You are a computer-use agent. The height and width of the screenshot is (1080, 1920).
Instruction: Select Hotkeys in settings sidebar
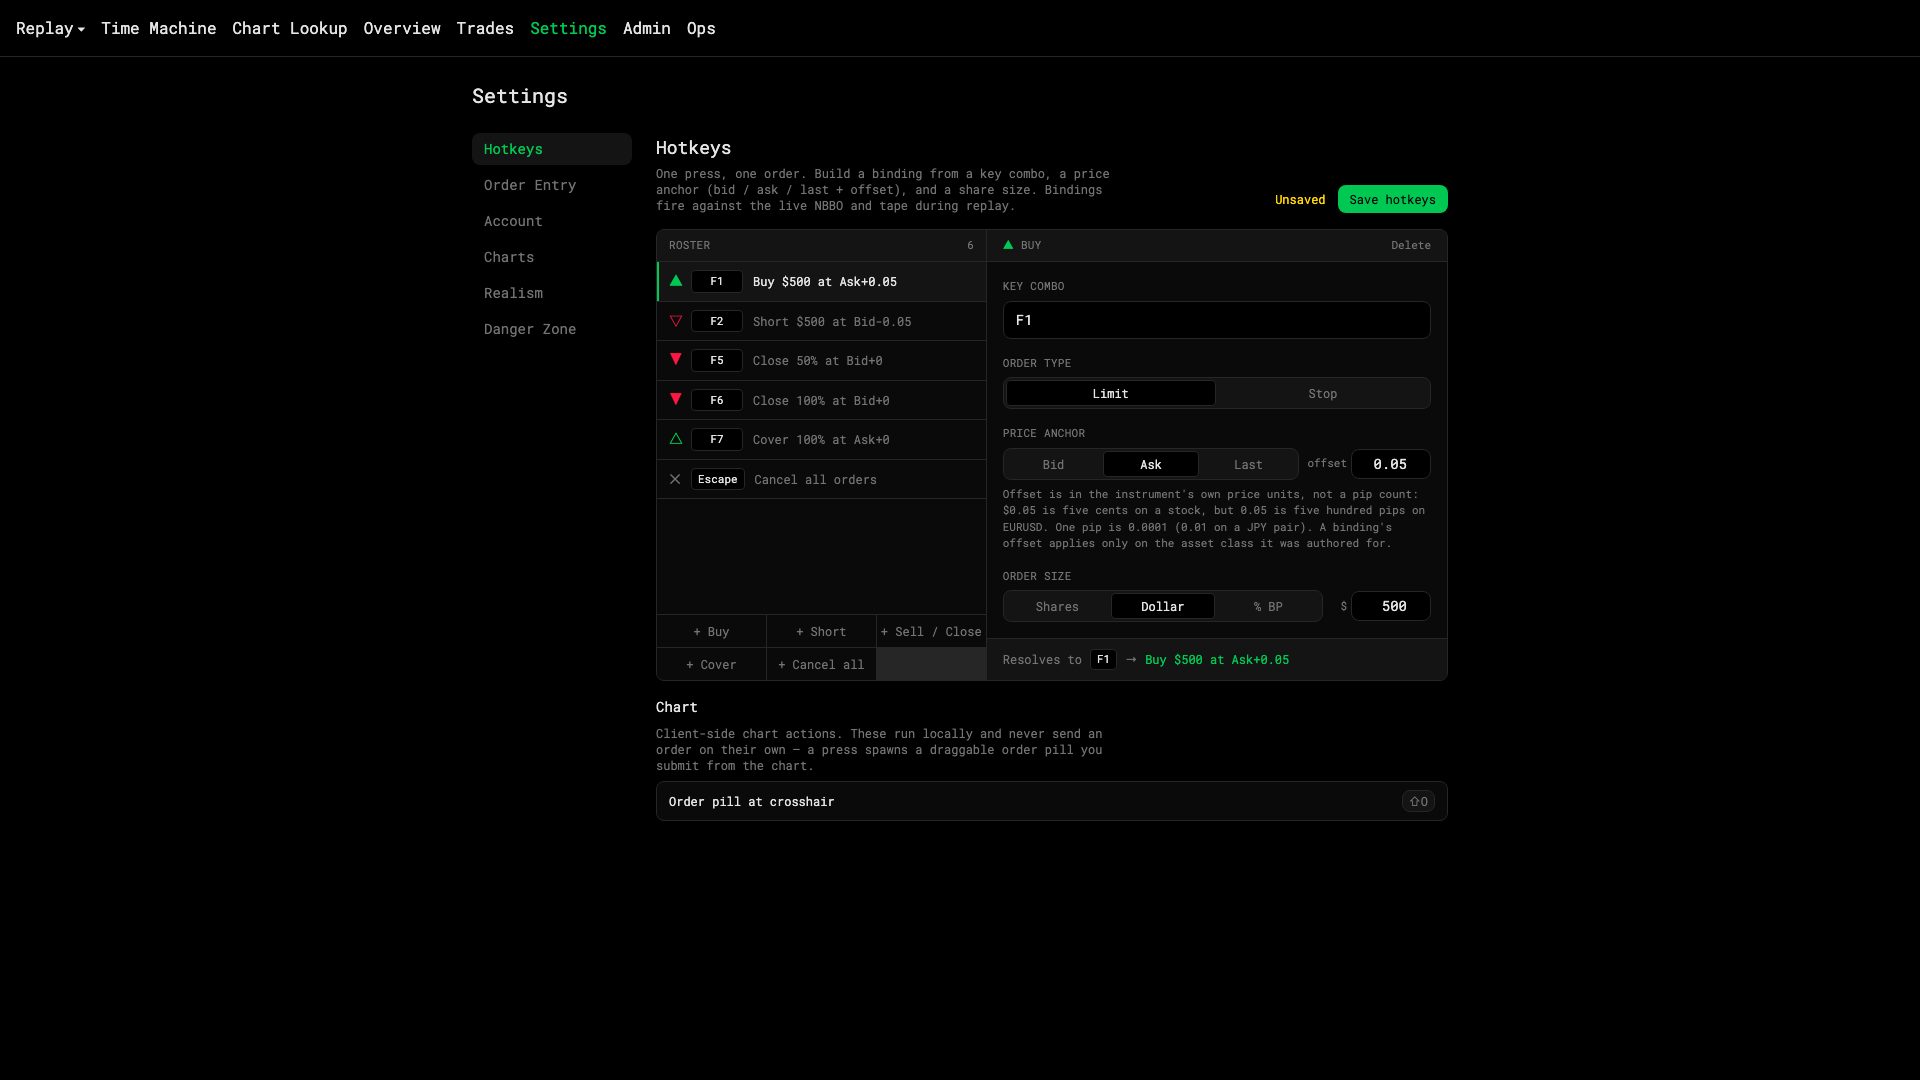(552, 149)
